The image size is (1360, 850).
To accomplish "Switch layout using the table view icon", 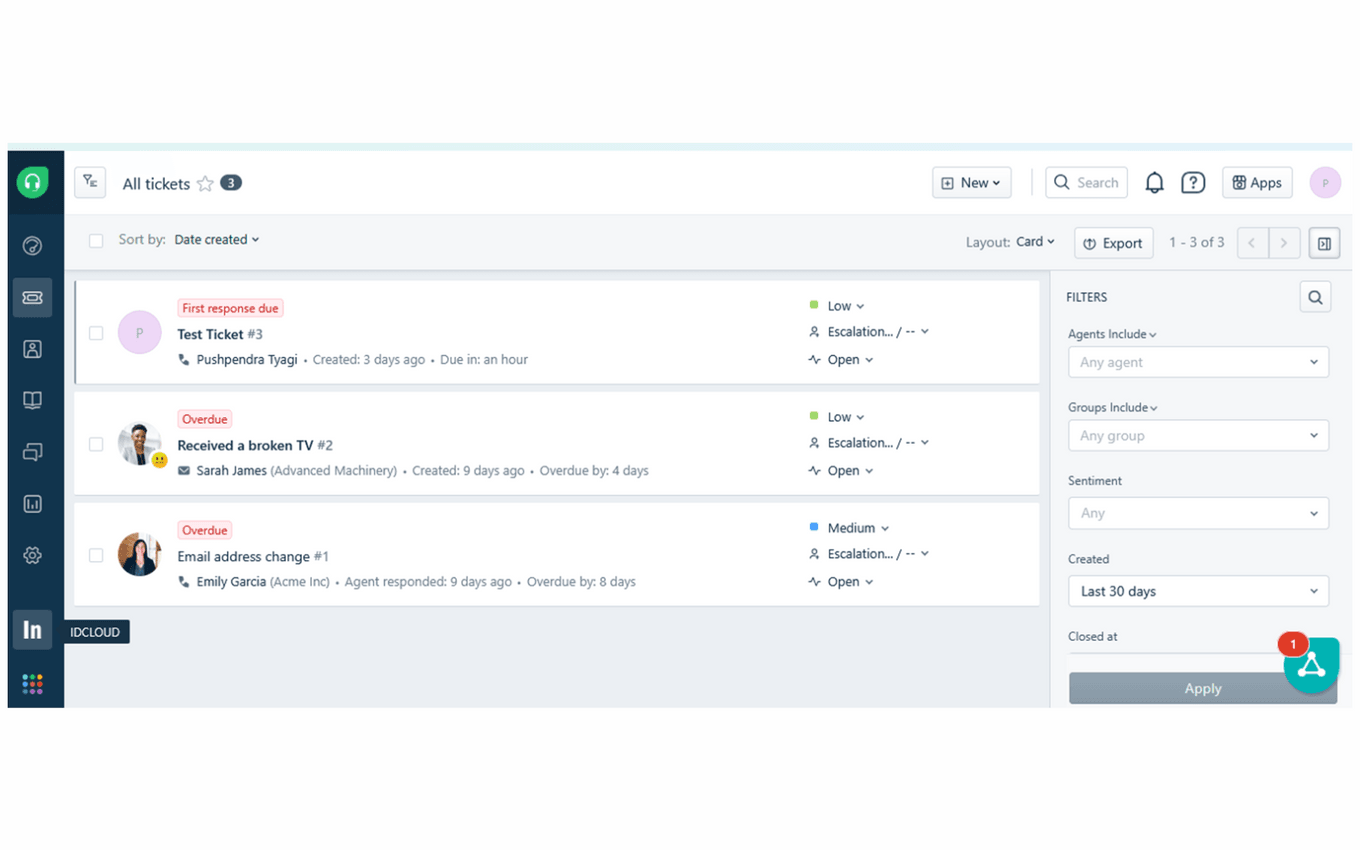I will click(1324, 242).
